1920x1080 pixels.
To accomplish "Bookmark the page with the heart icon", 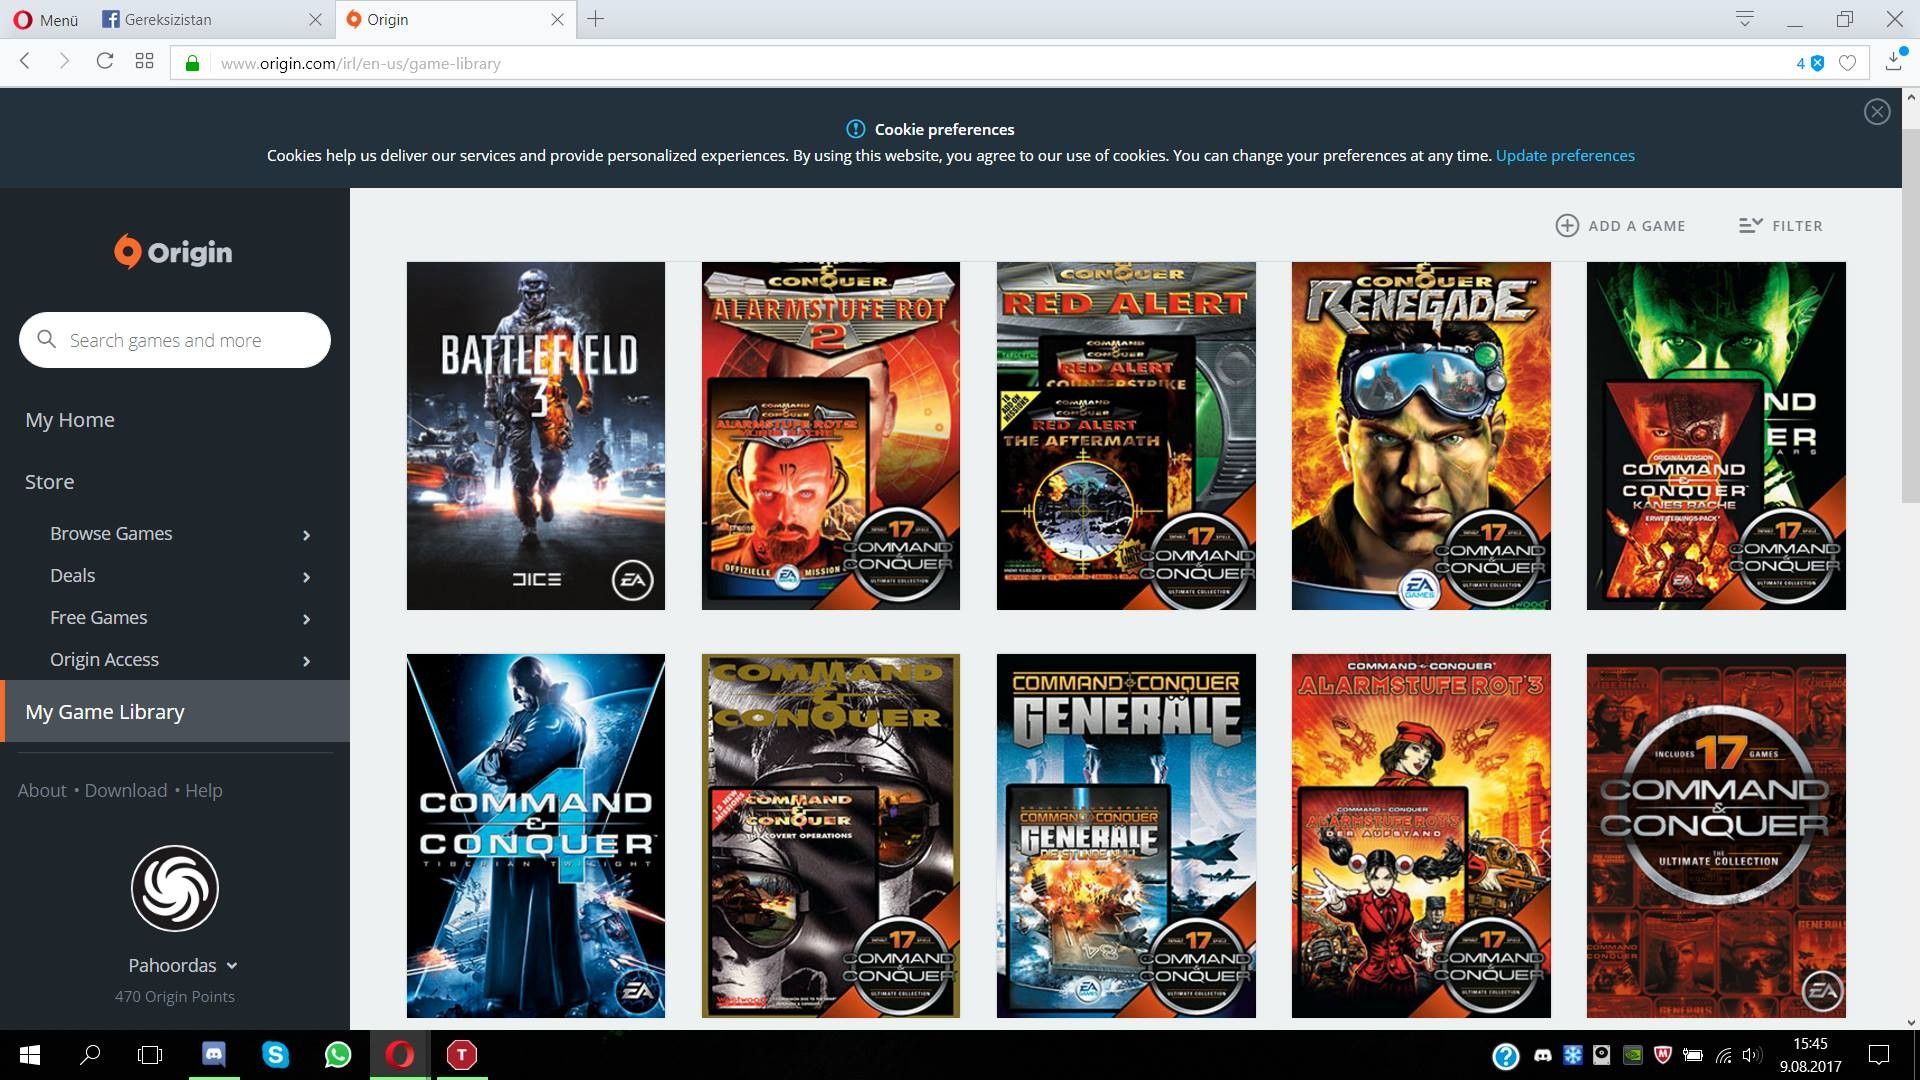I will tap(1847, 63).
